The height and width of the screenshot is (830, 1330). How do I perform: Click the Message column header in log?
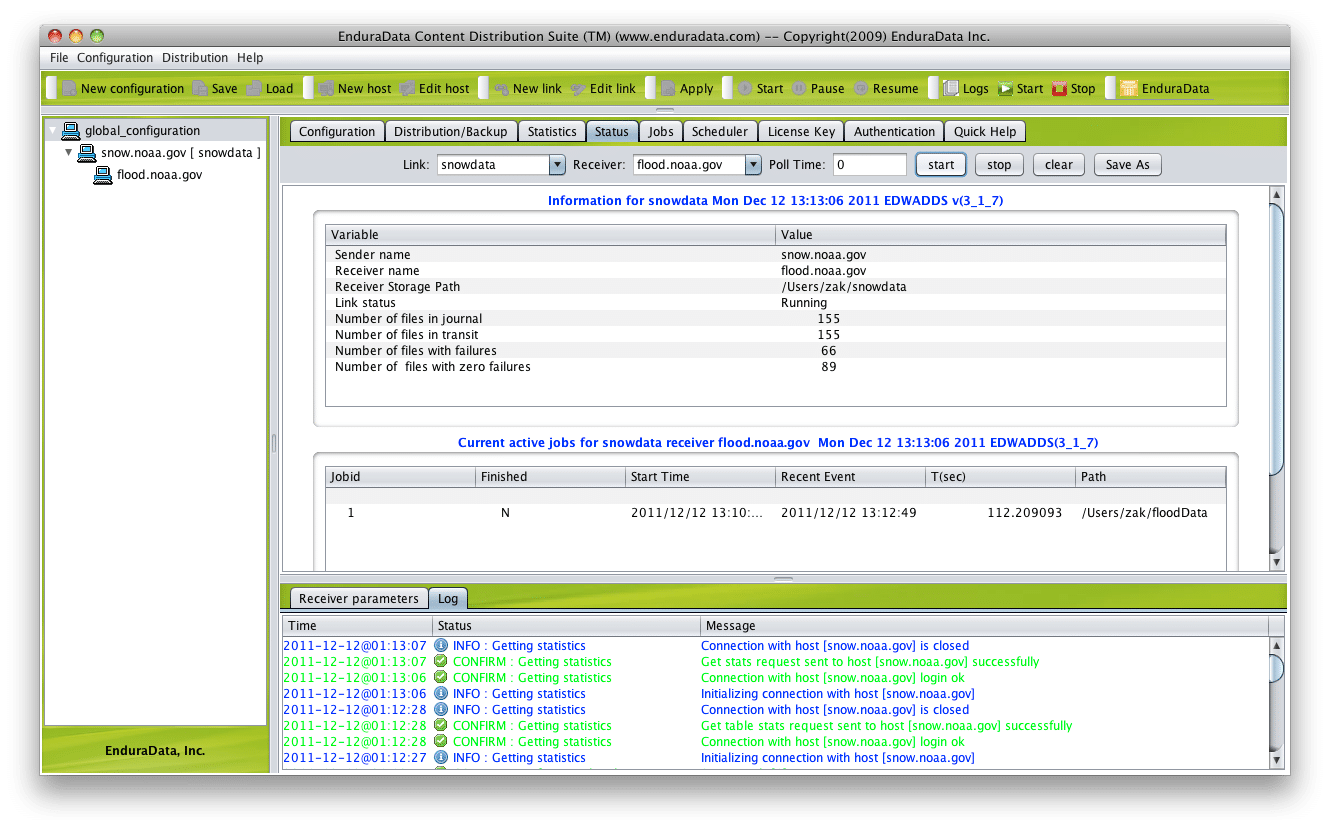pos(984,626)
